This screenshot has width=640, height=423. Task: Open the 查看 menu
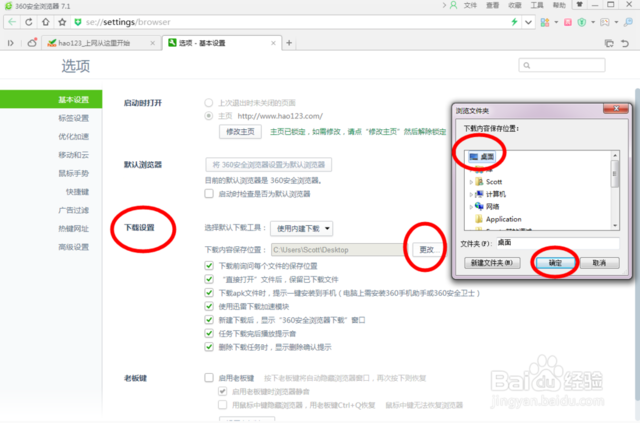(x=493, y=5)
